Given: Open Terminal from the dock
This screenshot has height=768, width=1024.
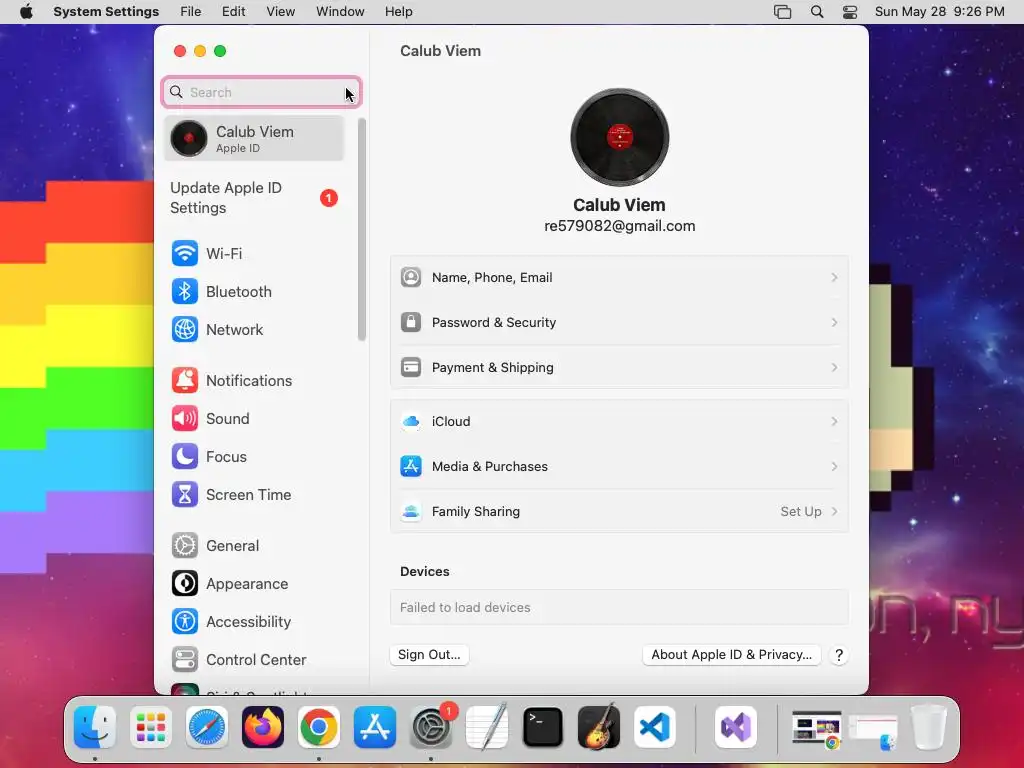Looking at the screenshot, I should click(543, 727).
